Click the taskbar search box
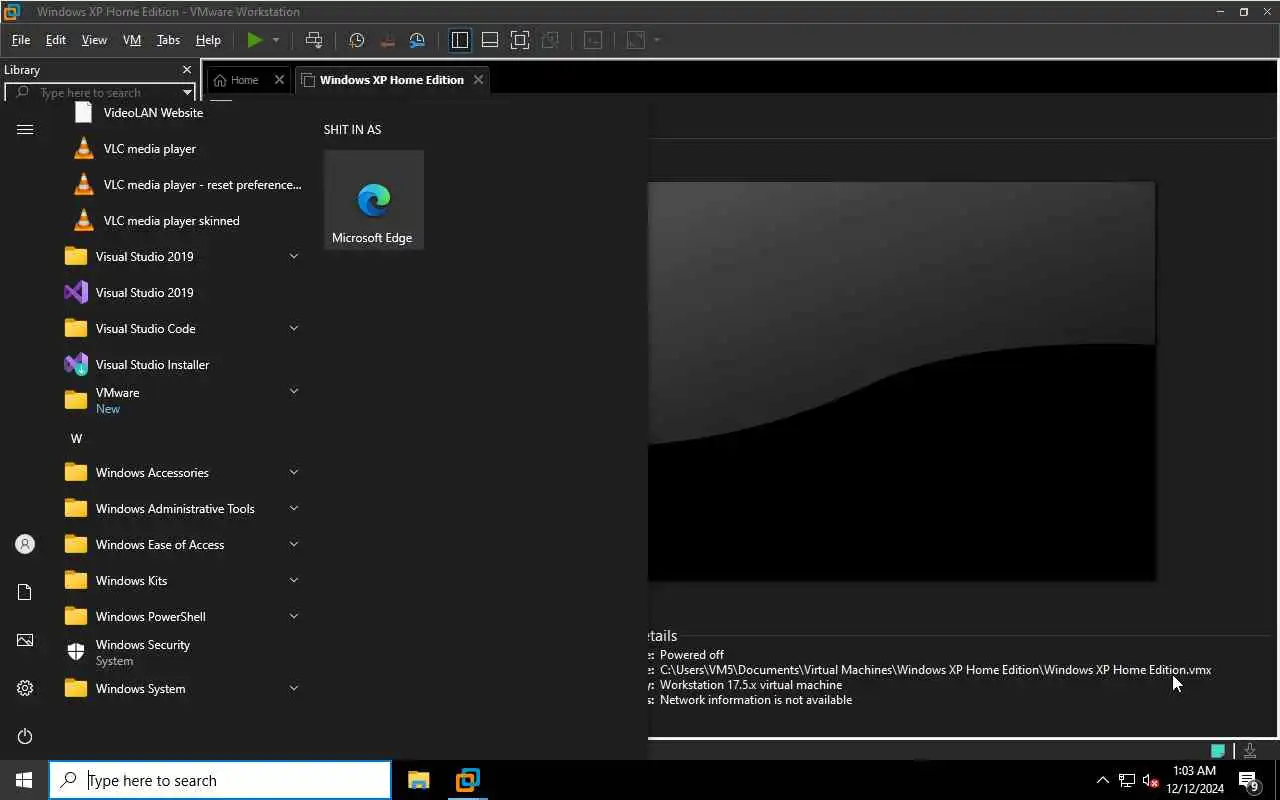 point(220,780)
